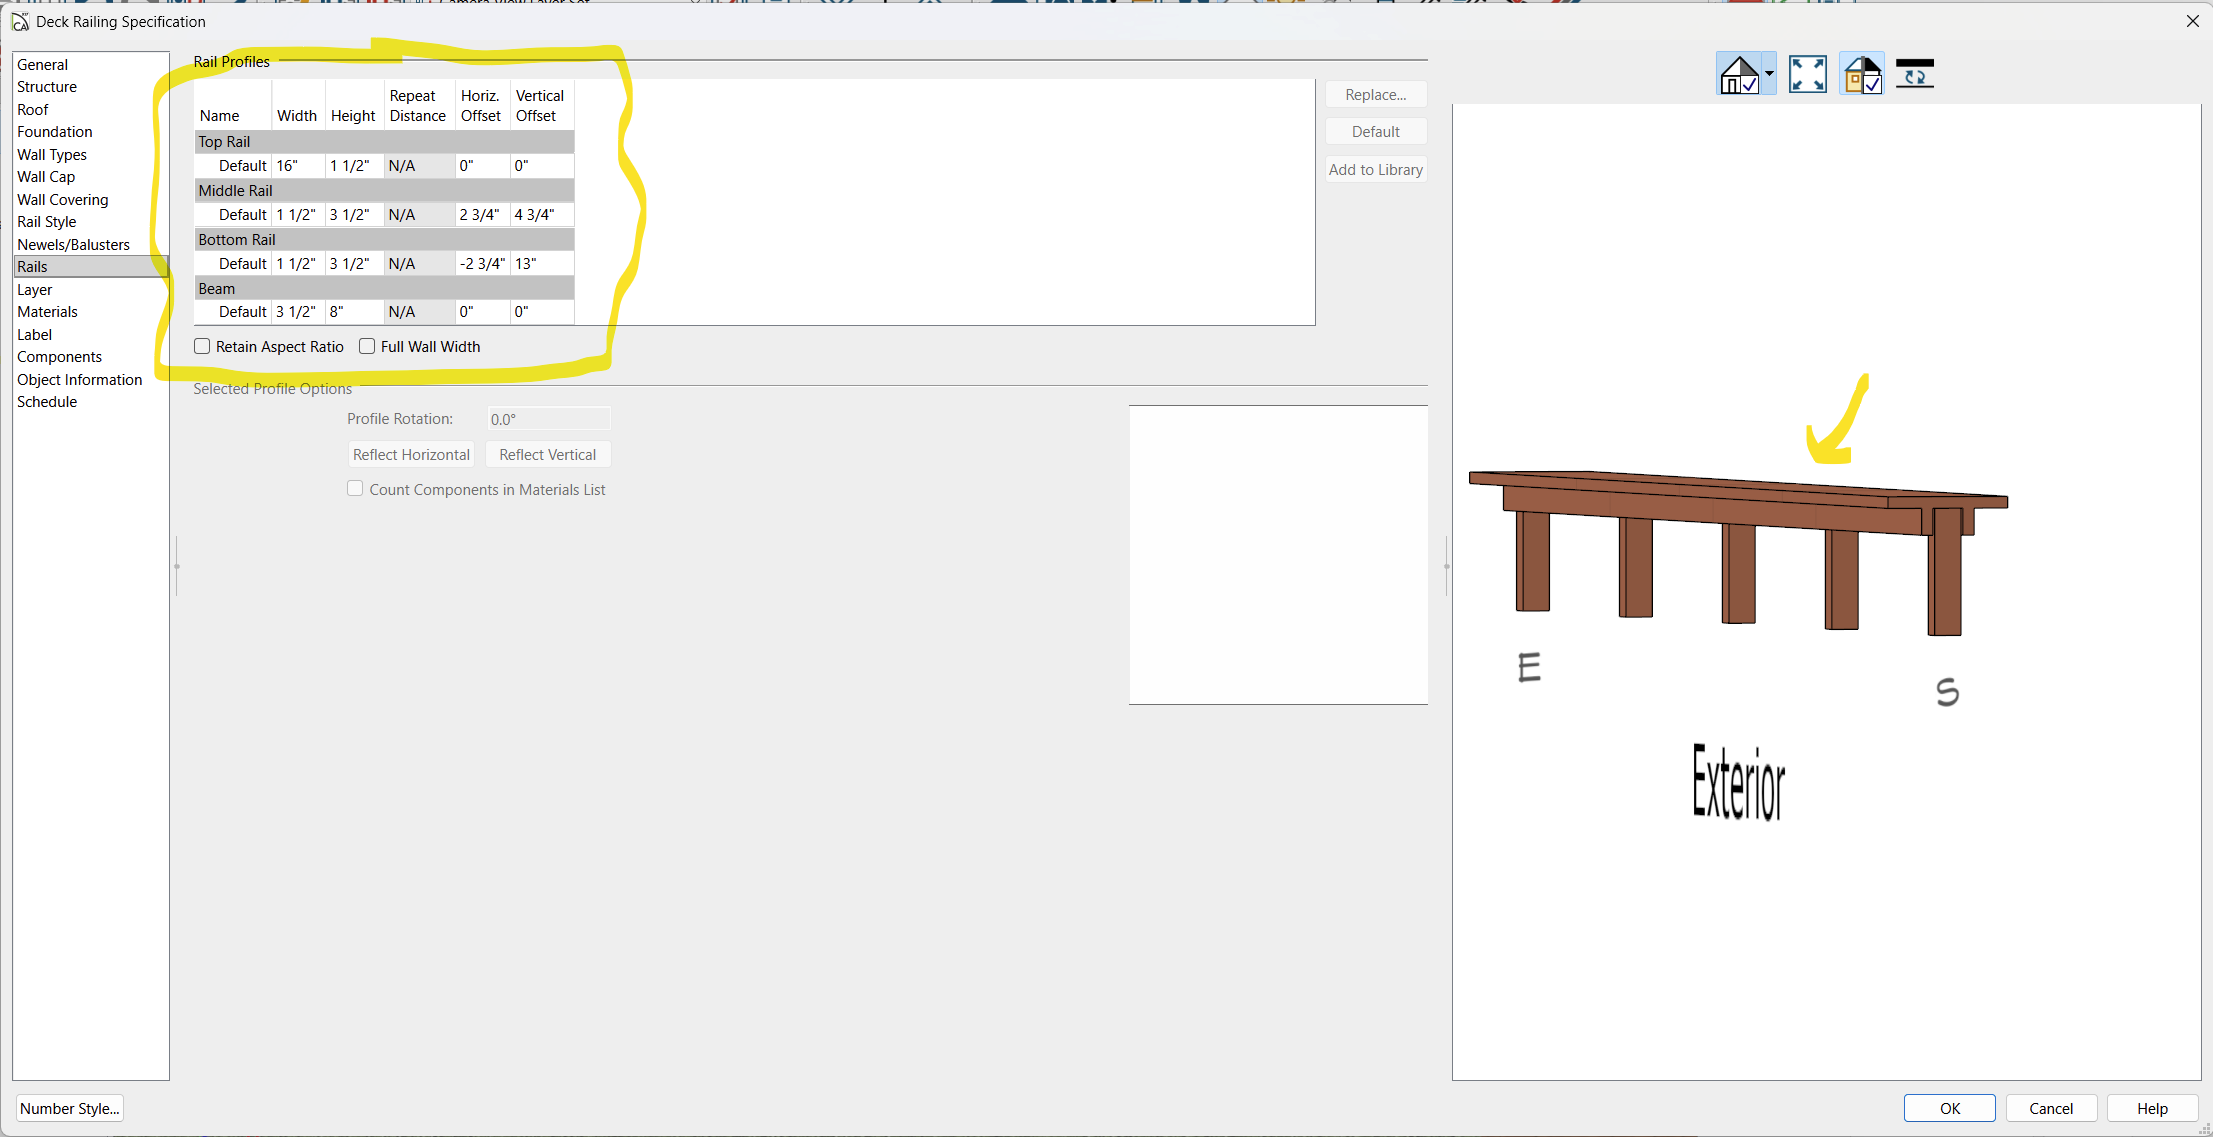Viewport: 2213px width, 1137px height.
Task: Enable Retain Aspect Ratio checkbox
Action: tap(203, 346)
